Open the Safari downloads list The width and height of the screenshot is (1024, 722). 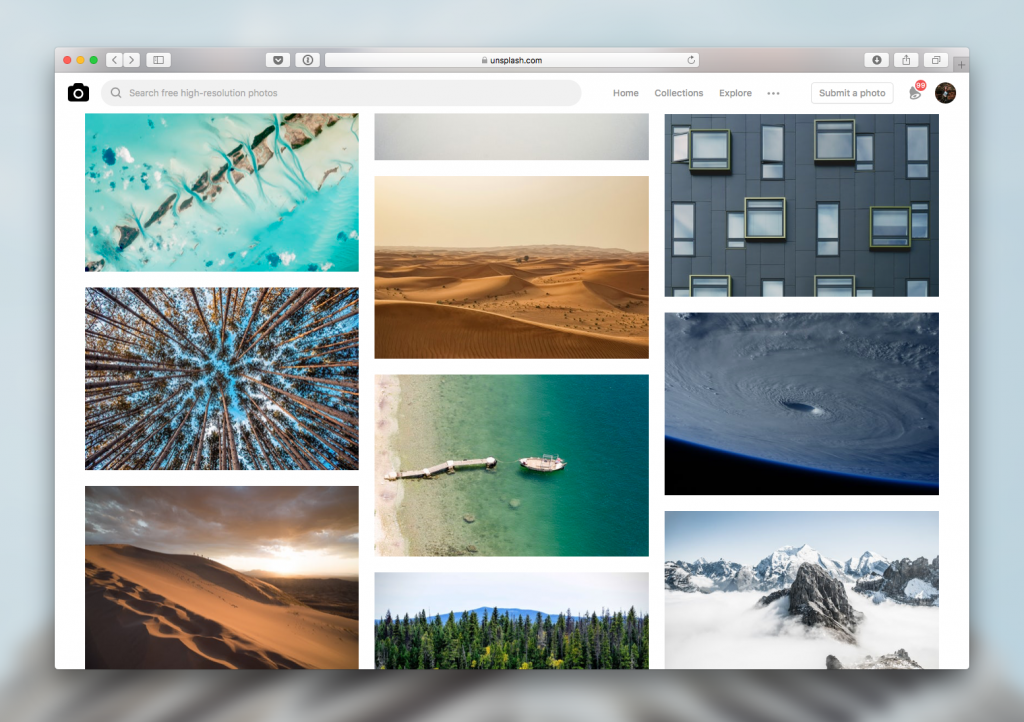[877, 60]
